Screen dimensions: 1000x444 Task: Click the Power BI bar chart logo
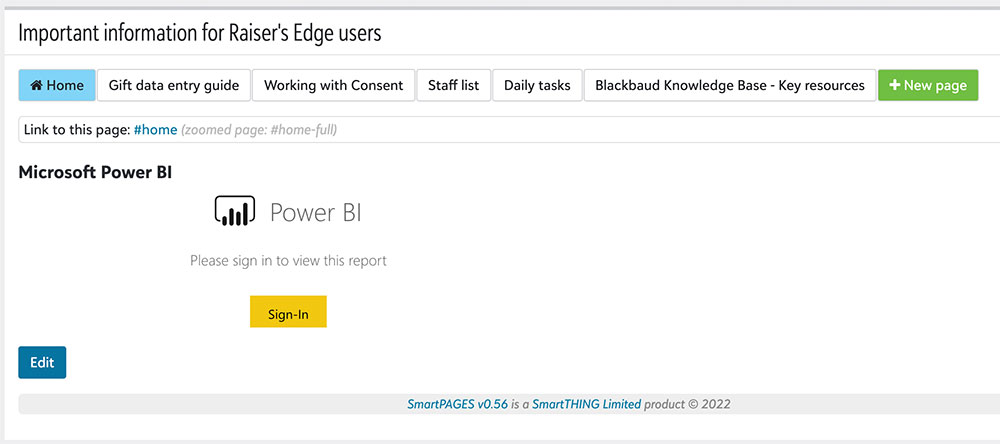pos(235,211)
